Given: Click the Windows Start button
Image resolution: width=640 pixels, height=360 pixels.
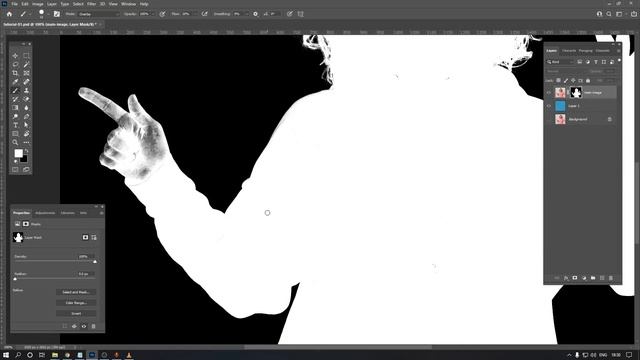Looking at the screenshot, I should pyautogui.click(x=6, y=355).
